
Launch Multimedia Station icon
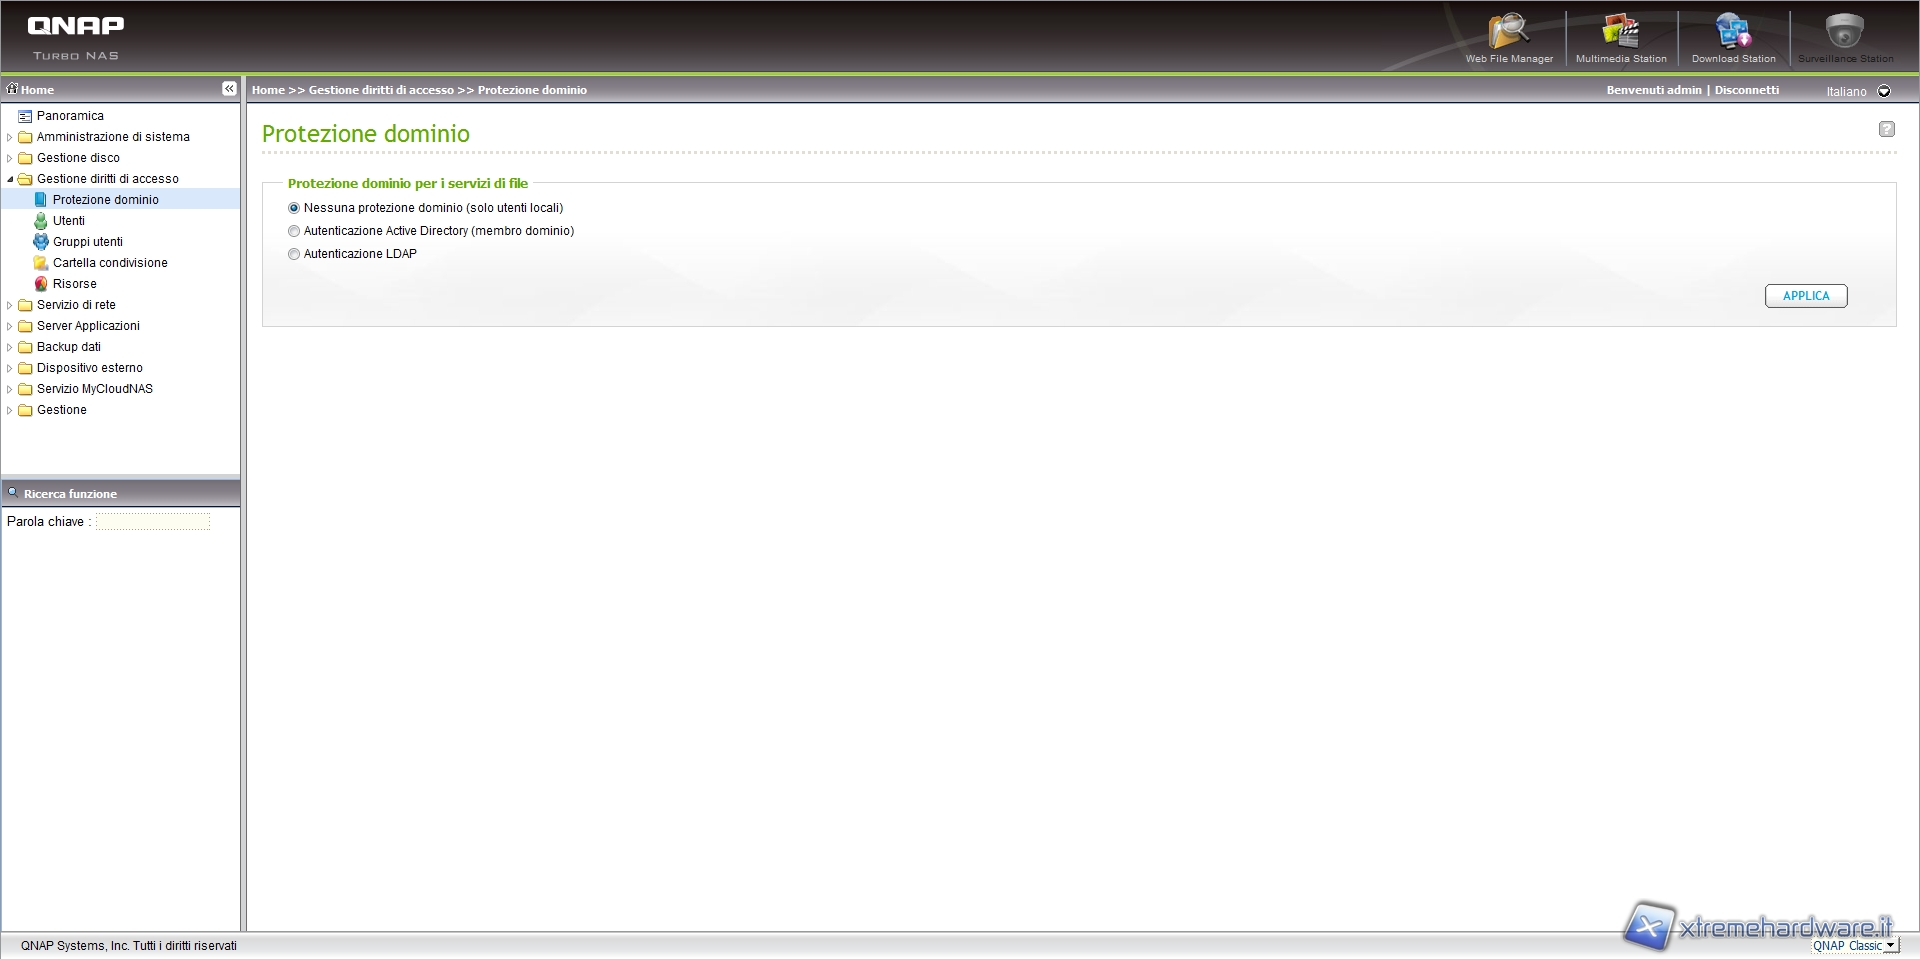[x=1621, y=35]
